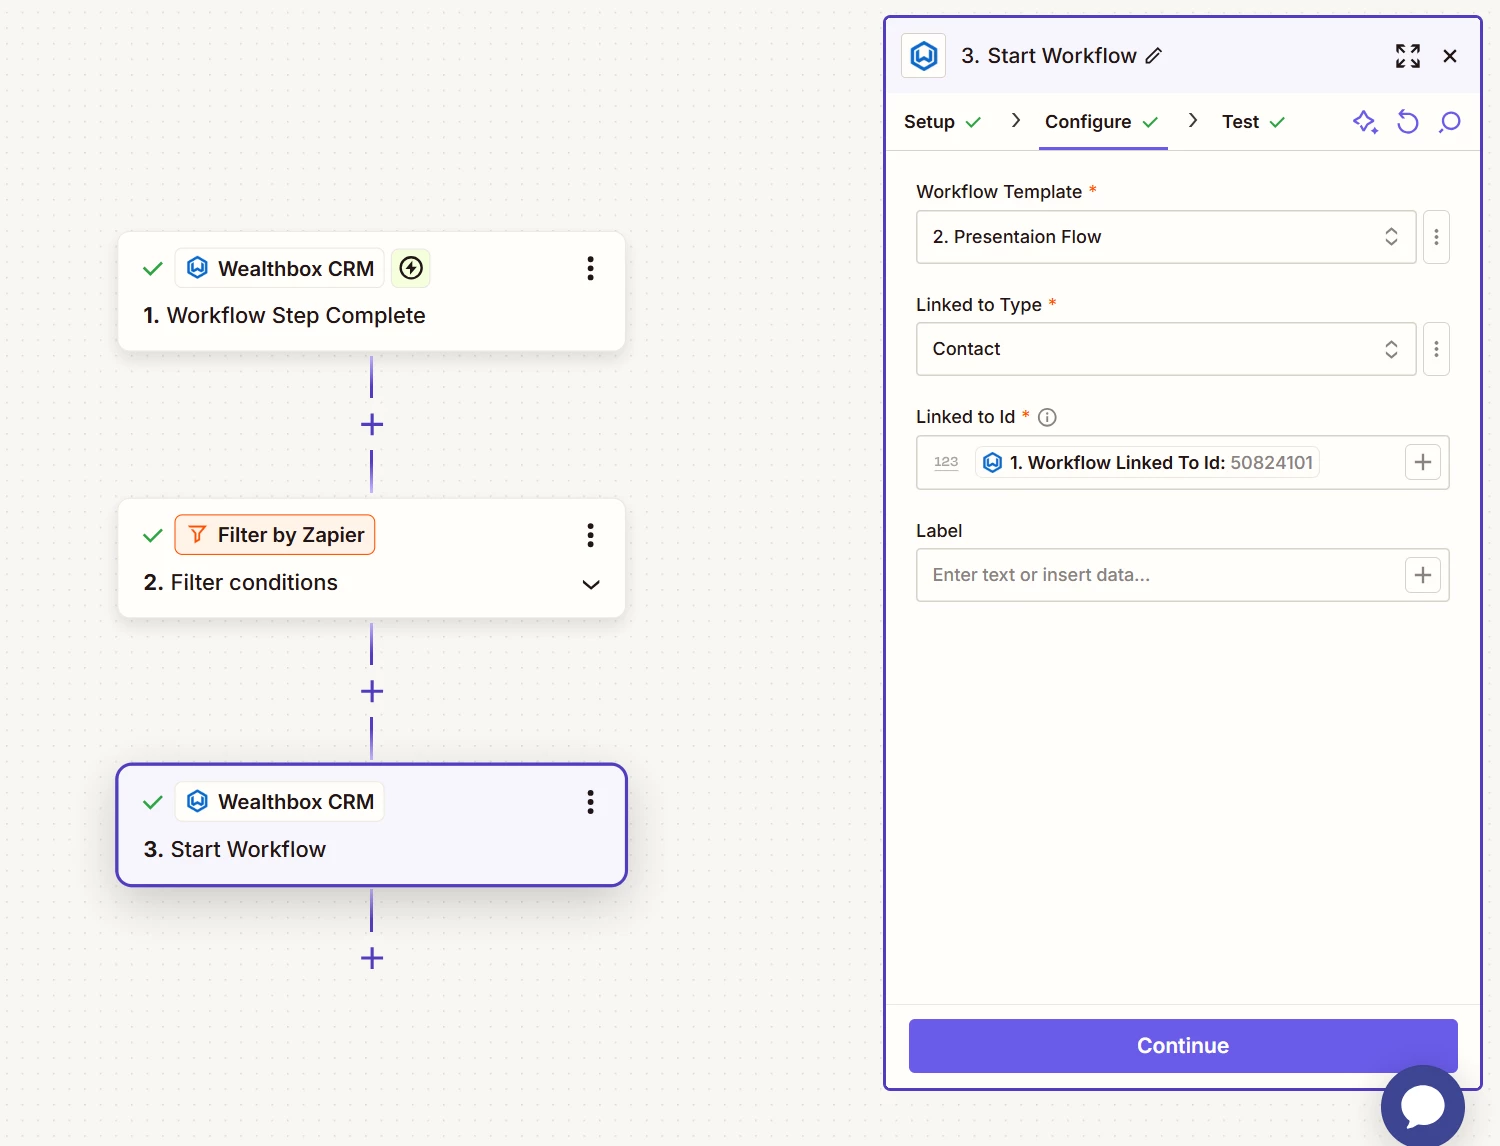This screenshot has height=1146, width=1500.
Task: Expand the step panel to full screen
Action: 1408,56
